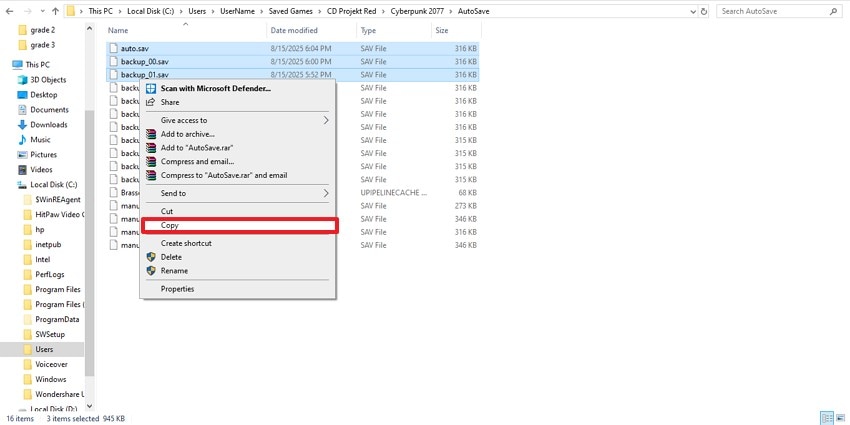Click the Share icon in context menu

151,102
